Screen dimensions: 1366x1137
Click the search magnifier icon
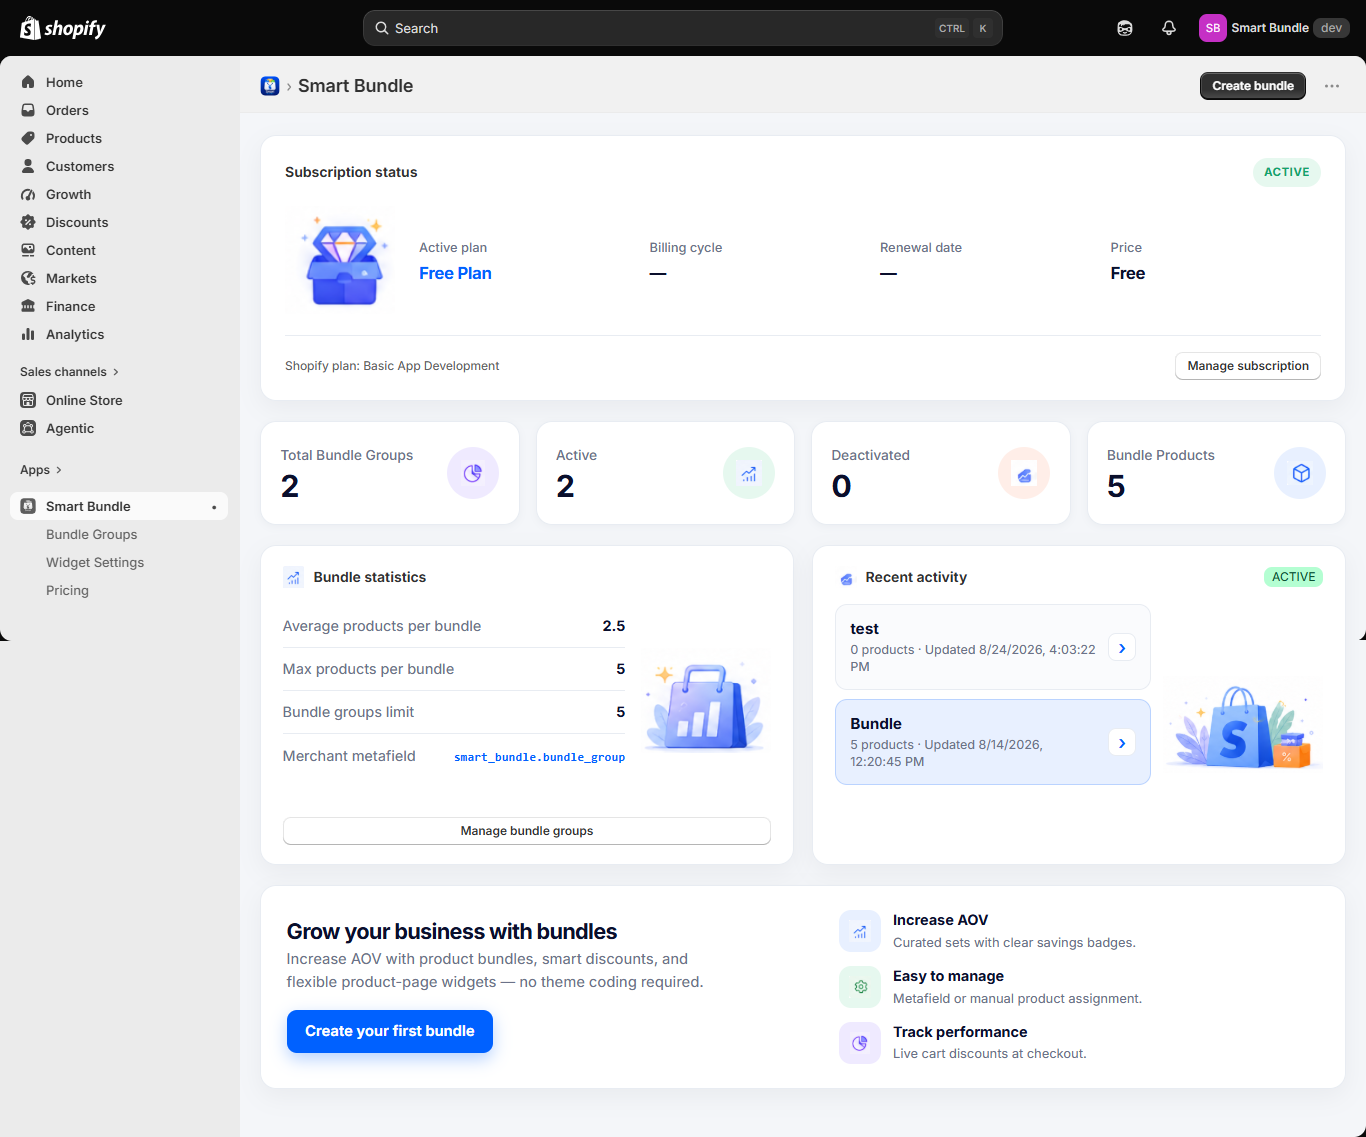tap(382, 28)
